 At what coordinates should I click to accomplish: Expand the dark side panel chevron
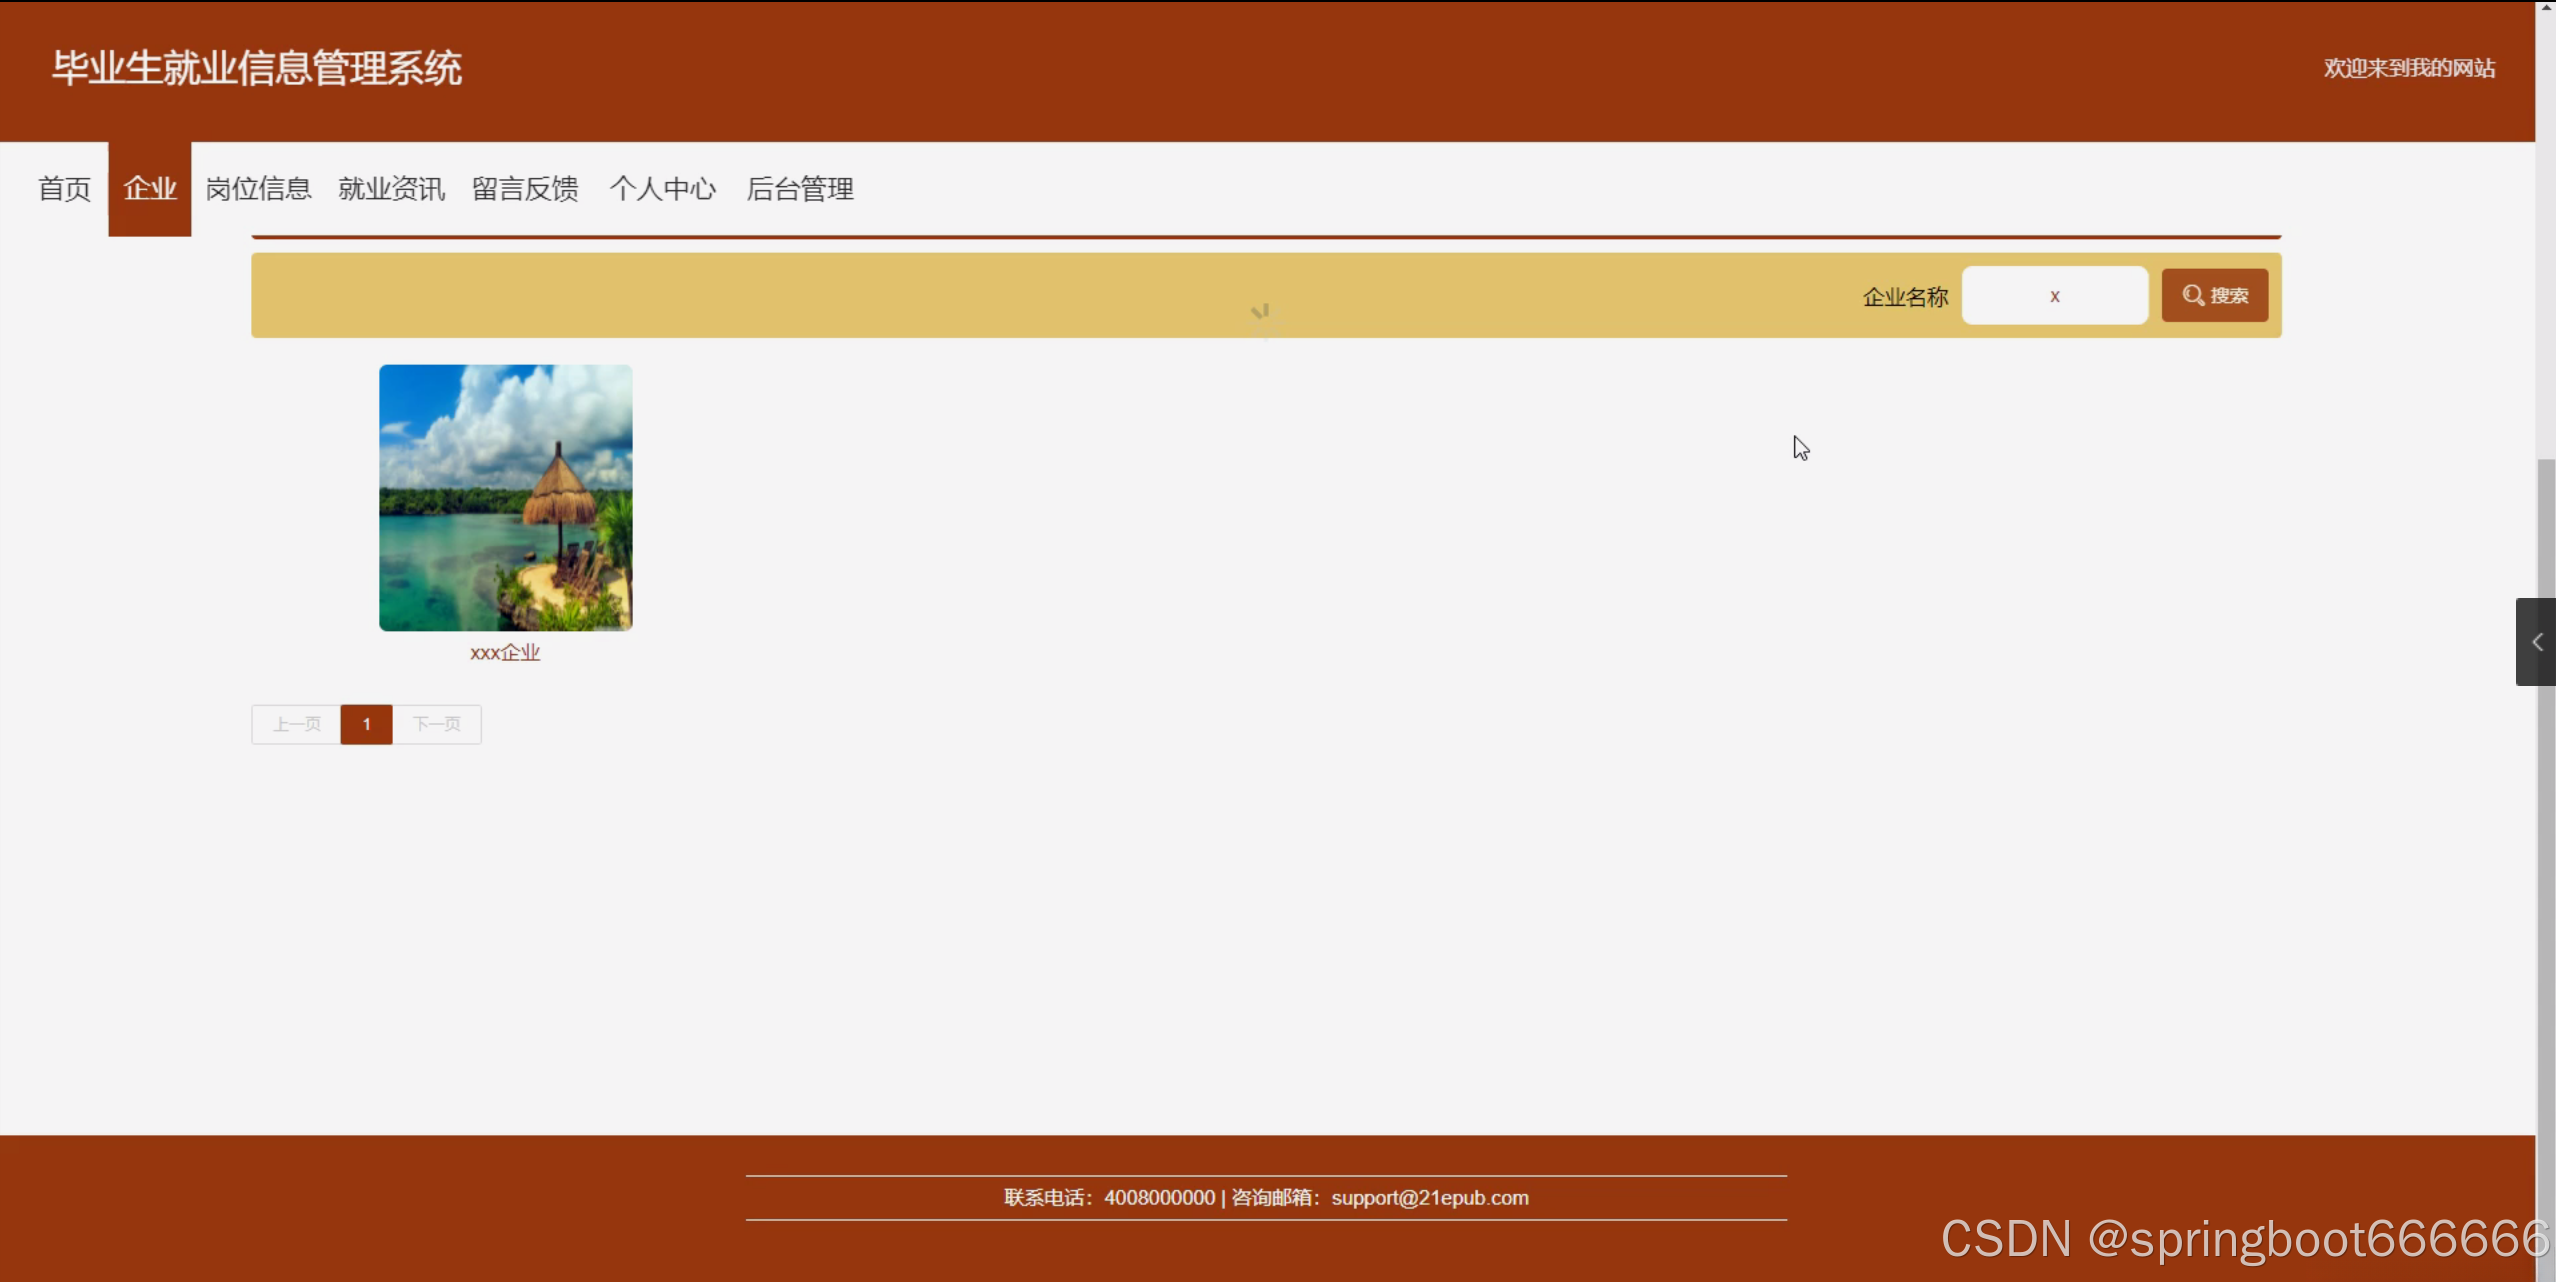[x=2536, y=642]
